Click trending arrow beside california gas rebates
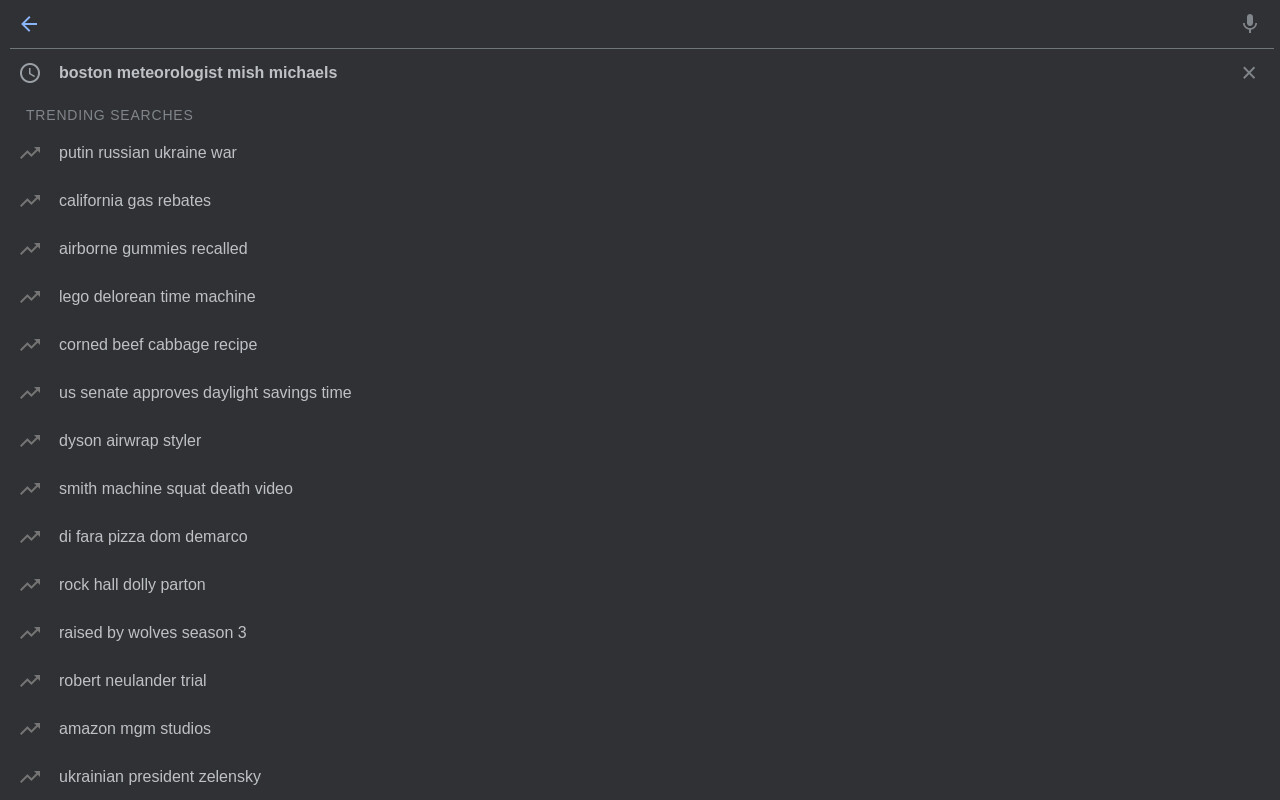Viewport: 1280px width, 800px height. (30, 201)
